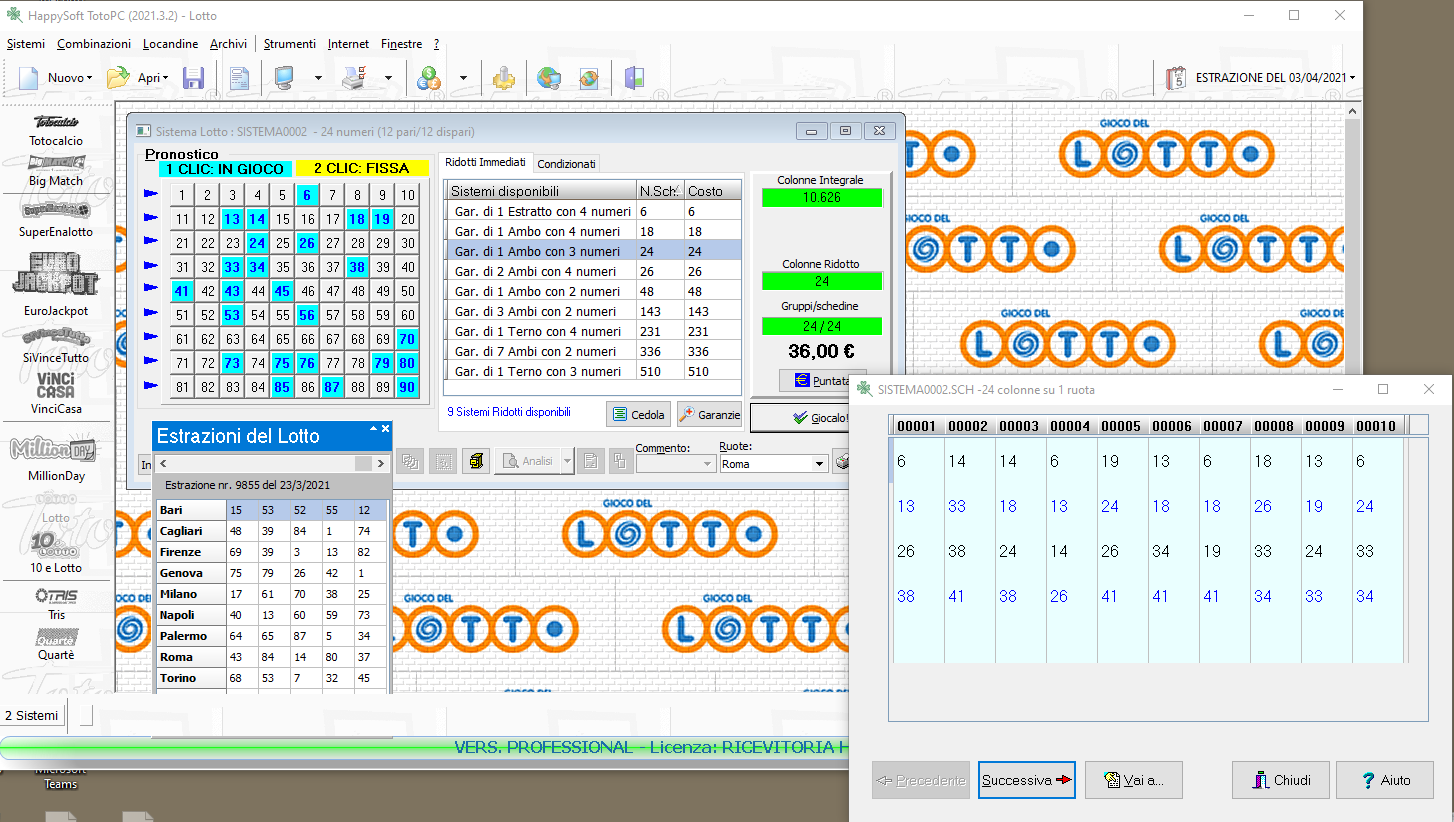1454x822 pixels.
Task: Click the Successiva button
Action: click(x=1026, y=780)
